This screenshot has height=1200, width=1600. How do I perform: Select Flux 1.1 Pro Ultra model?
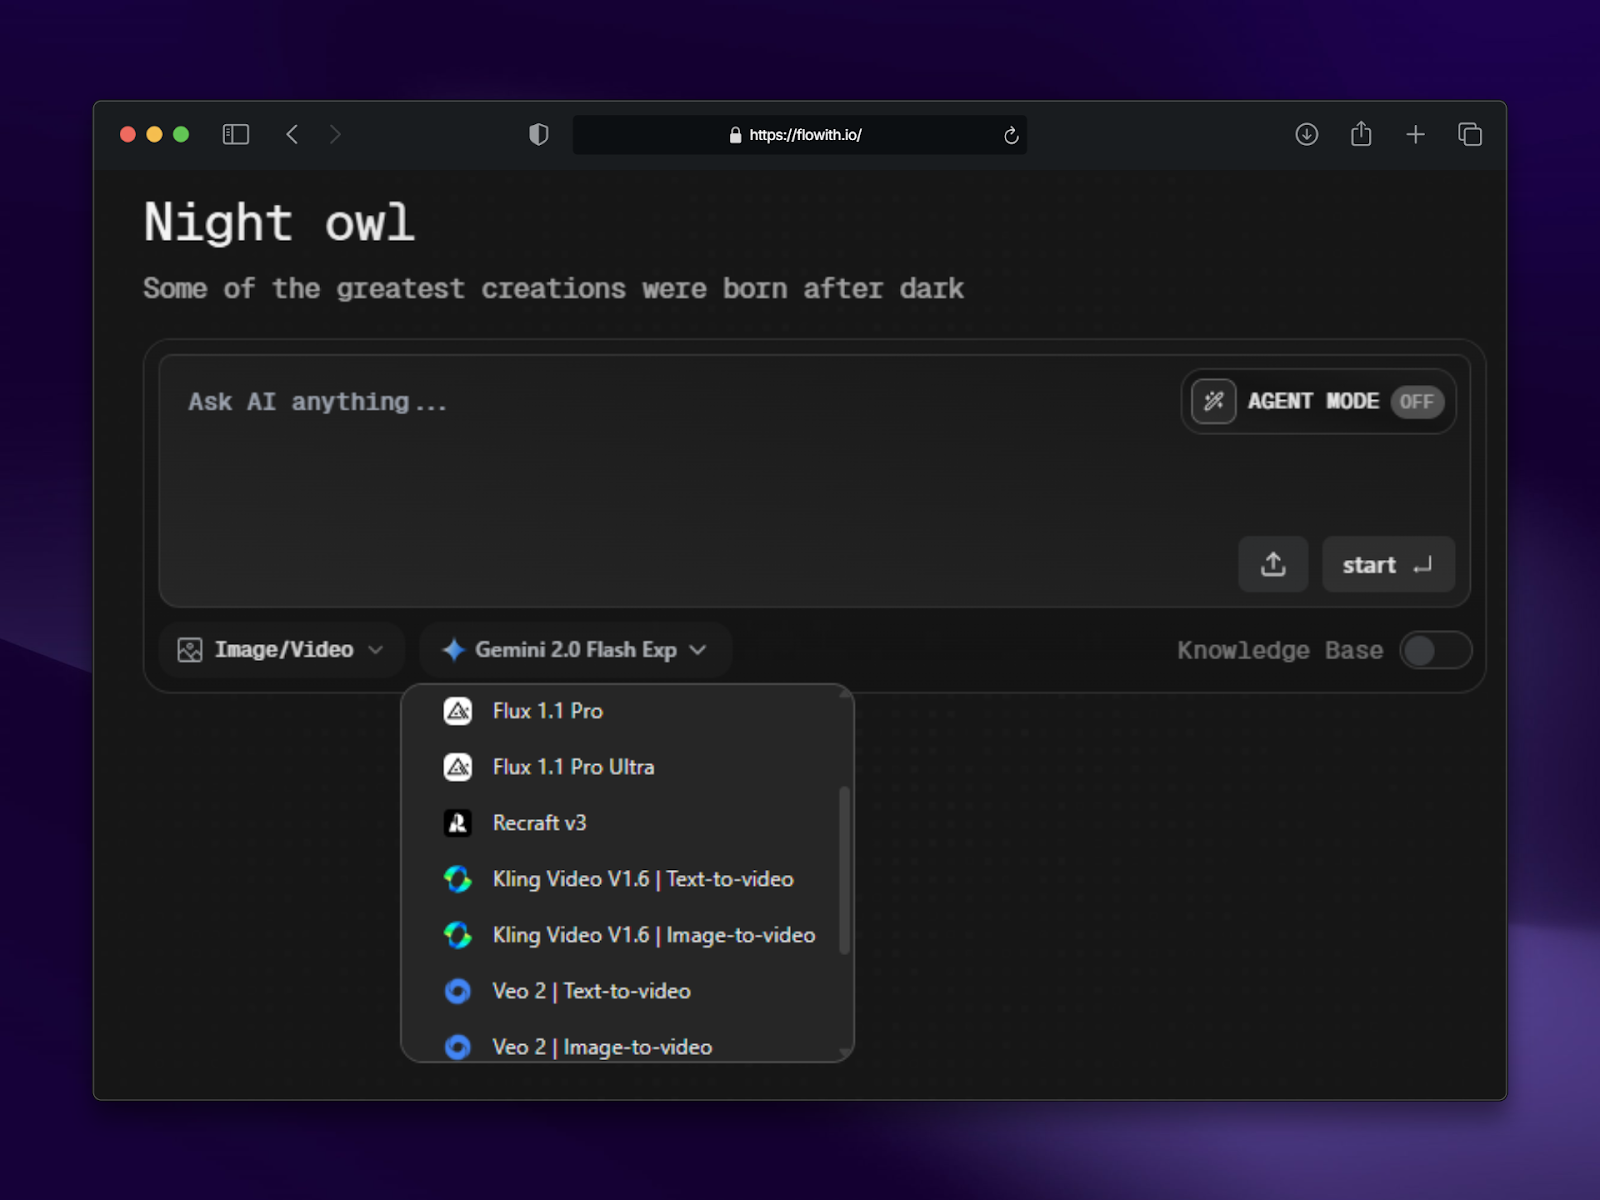click(573, 767)
